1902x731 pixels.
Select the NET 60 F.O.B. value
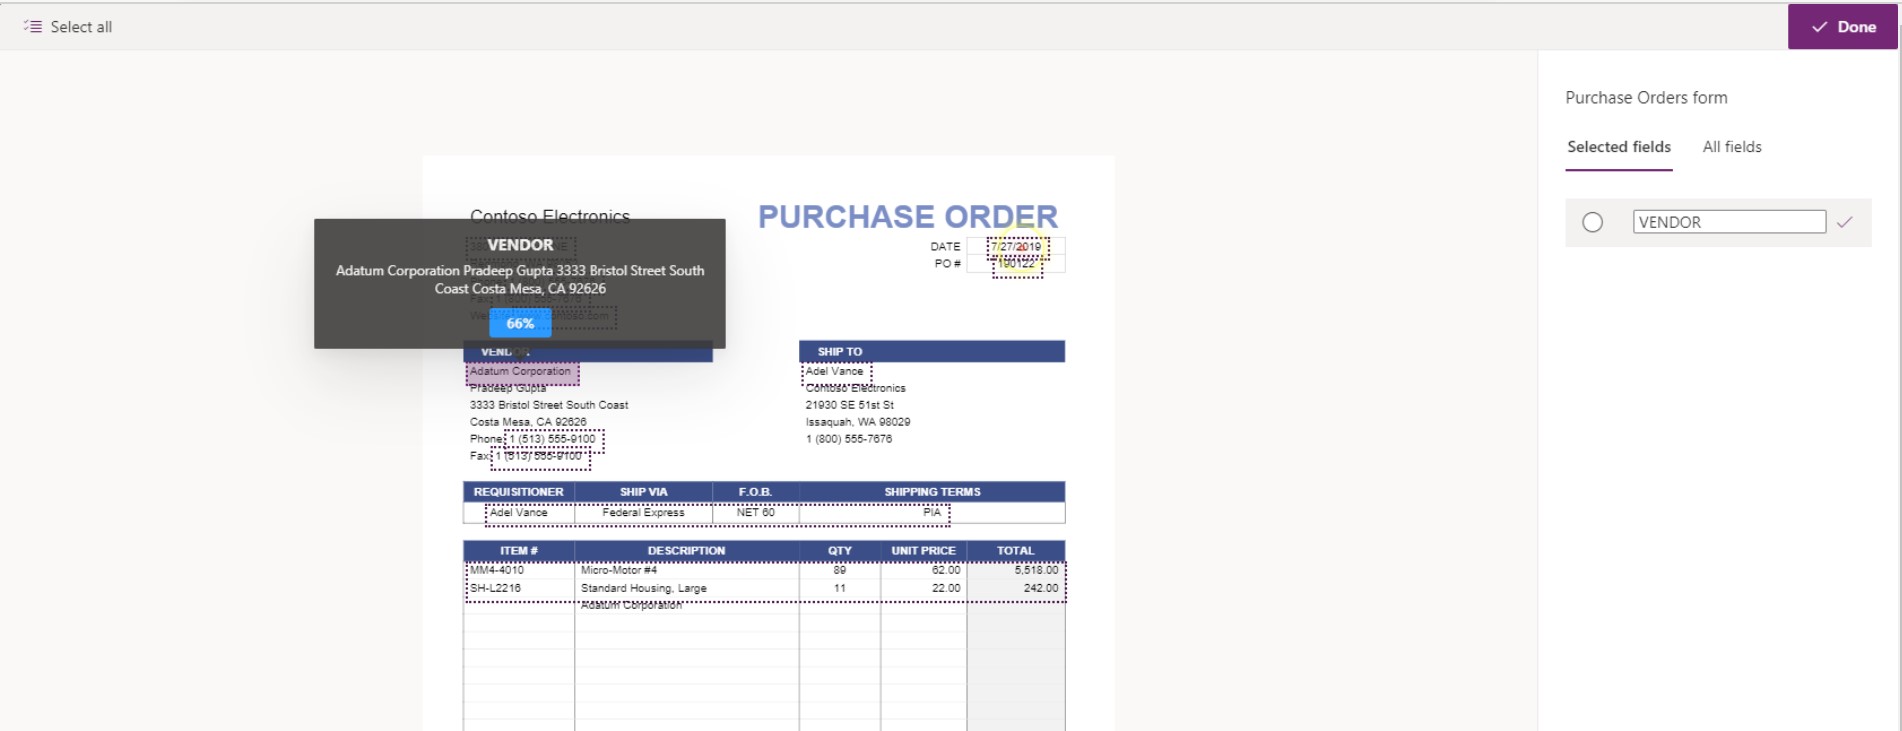[x=755, y=513]
